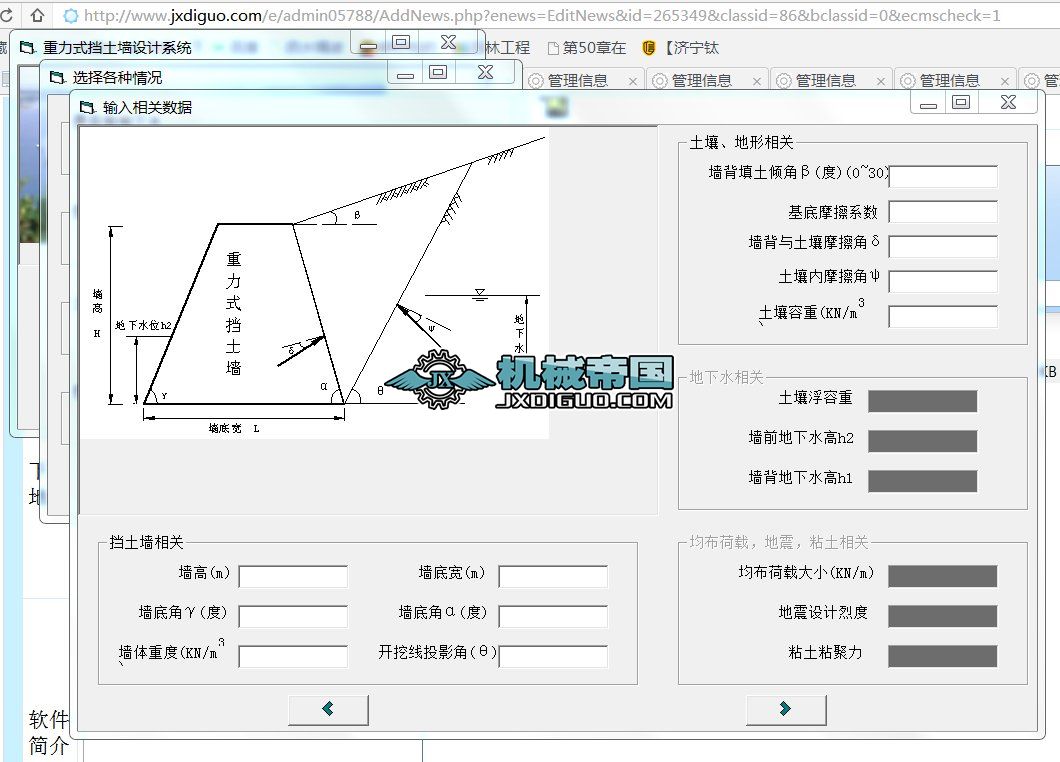1060x762 pixels.
Task: Click the disabled 墙前地下水高h2 field
Action: (x=923, y=441)
